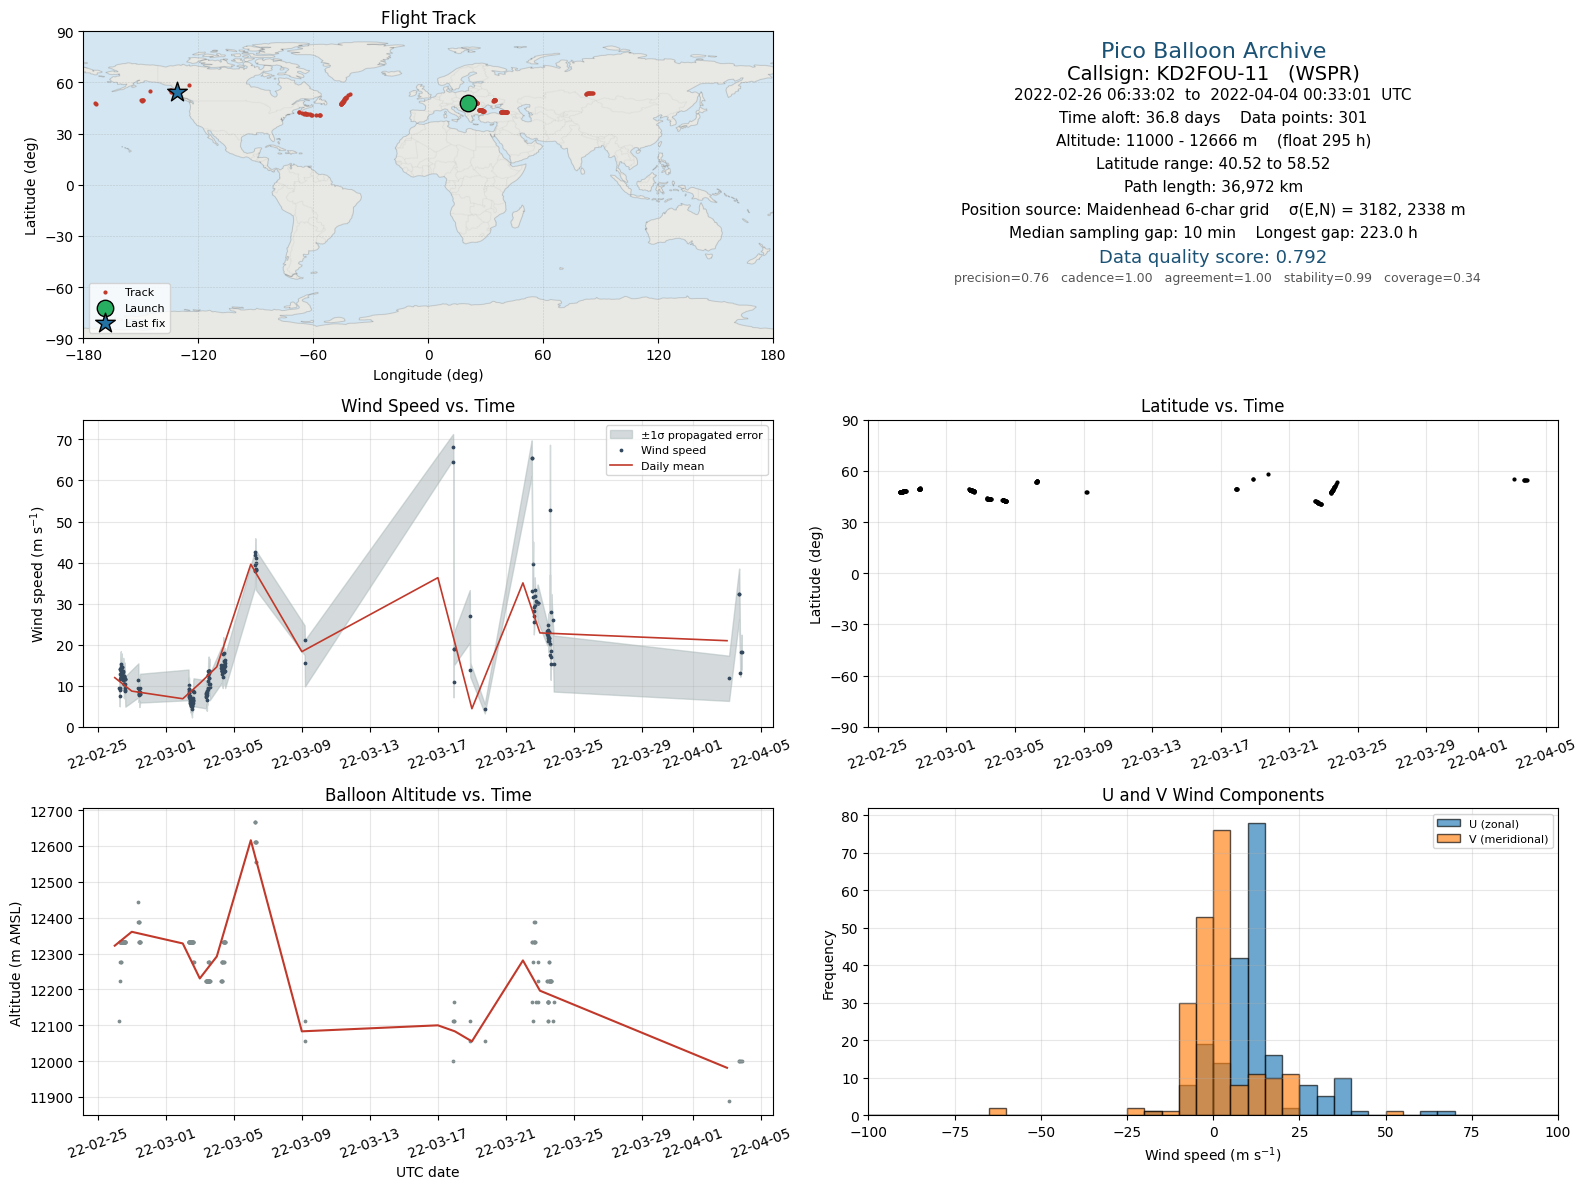Click the 'stability=0.99' value
The height and width of the screenshot is (1189, 1587).
pos(1328,278)
